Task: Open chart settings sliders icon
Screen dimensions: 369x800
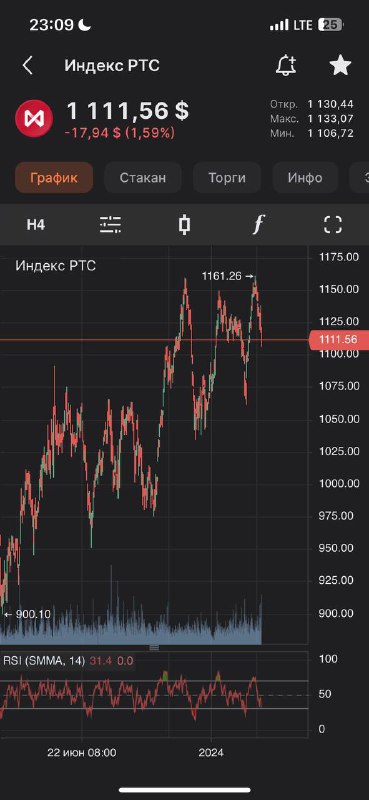Action: pos(110,224)
